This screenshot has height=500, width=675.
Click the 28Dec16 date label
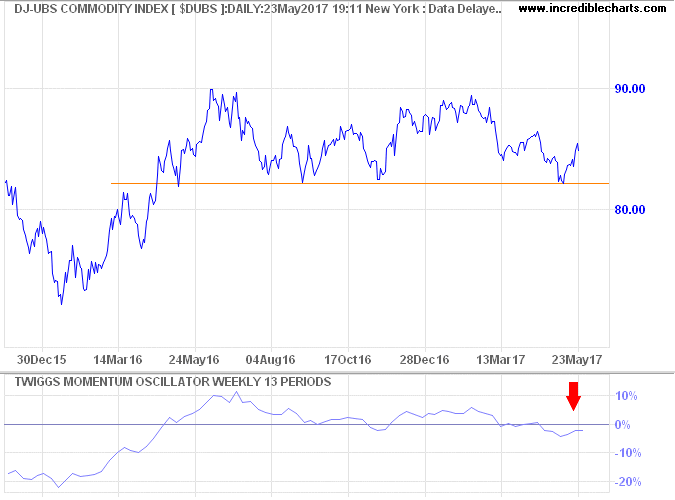click(424, 360)
